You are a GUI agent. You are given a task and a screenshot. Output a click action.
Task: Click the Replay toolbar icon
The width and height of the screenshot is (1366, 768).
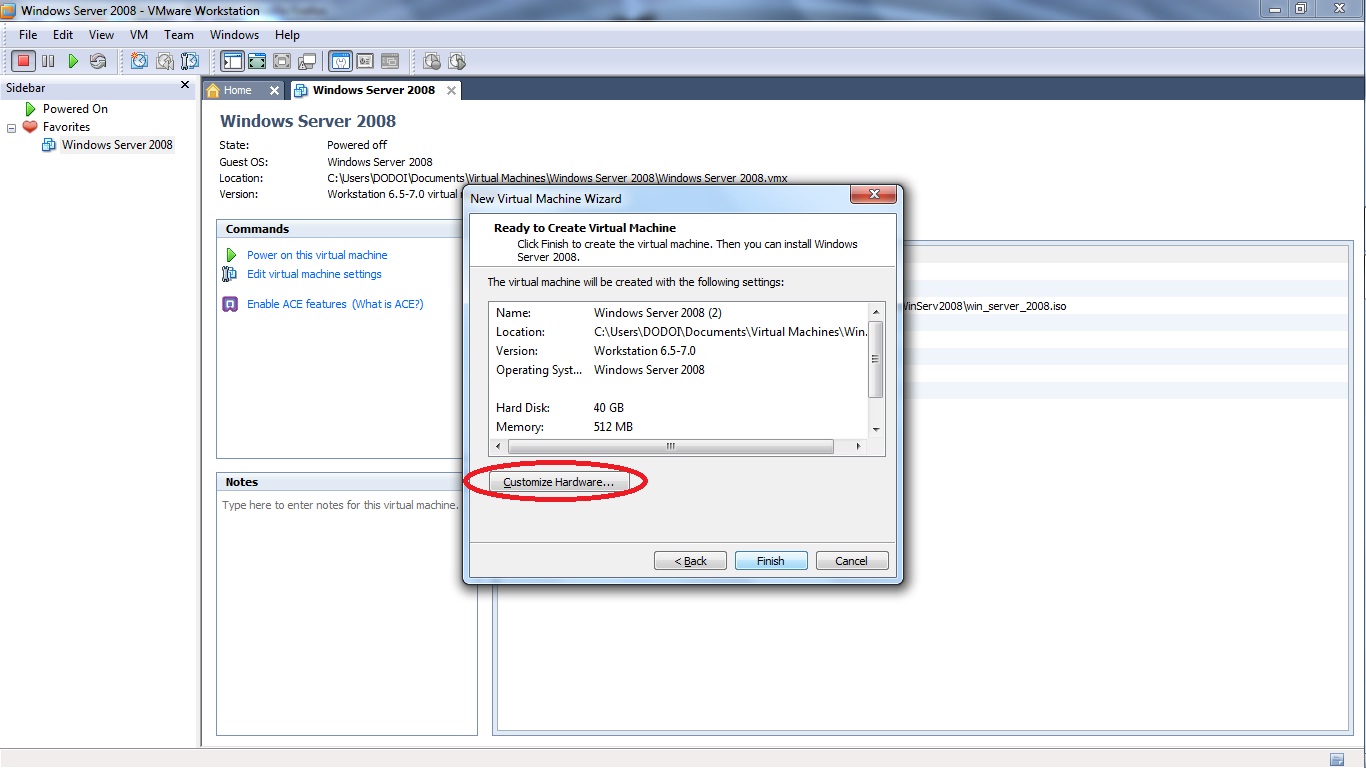click(x=457, y=62)
